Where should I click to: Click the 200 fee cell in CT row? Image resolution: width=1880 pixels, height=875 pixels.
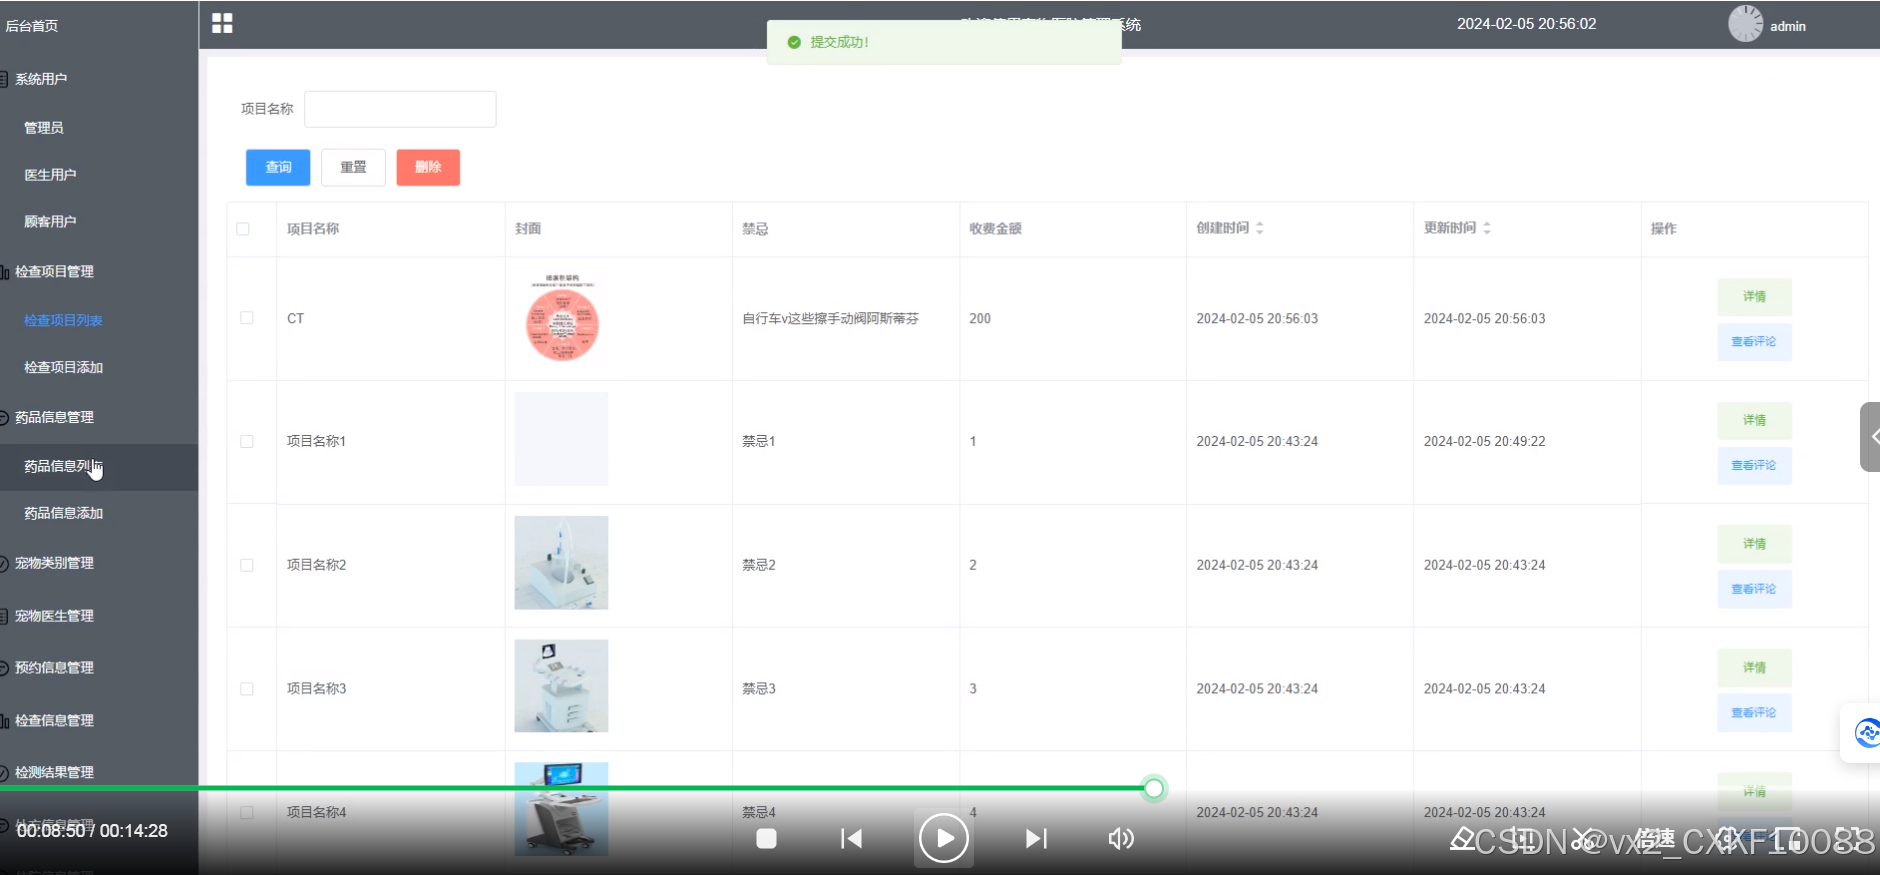click(x=980, y=318)
